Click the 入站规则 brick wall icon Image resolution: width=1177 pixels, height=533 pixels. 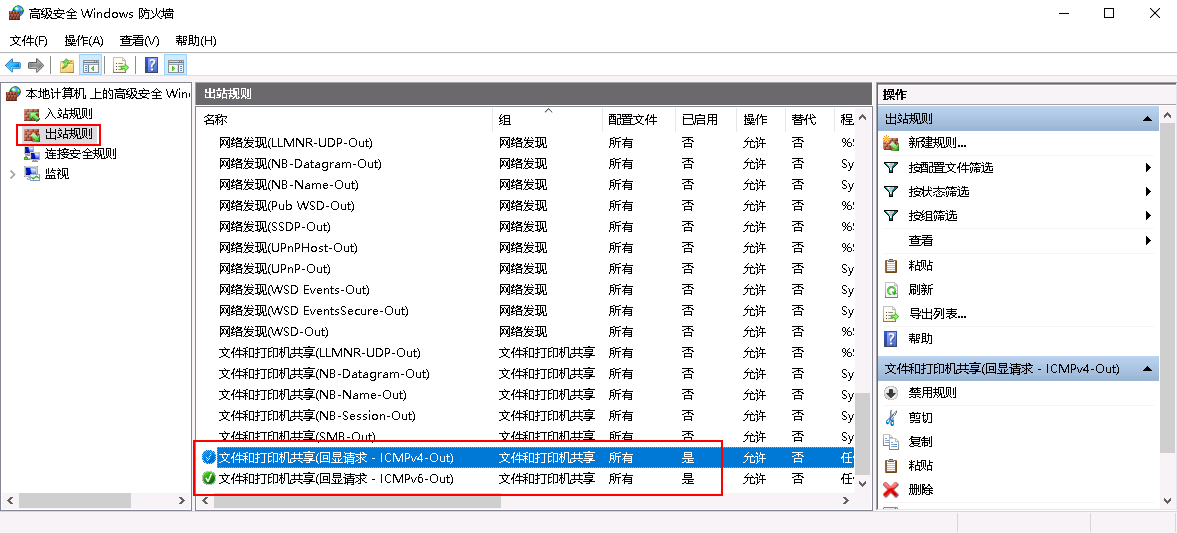pyautogui.click(x=32, y=114)
